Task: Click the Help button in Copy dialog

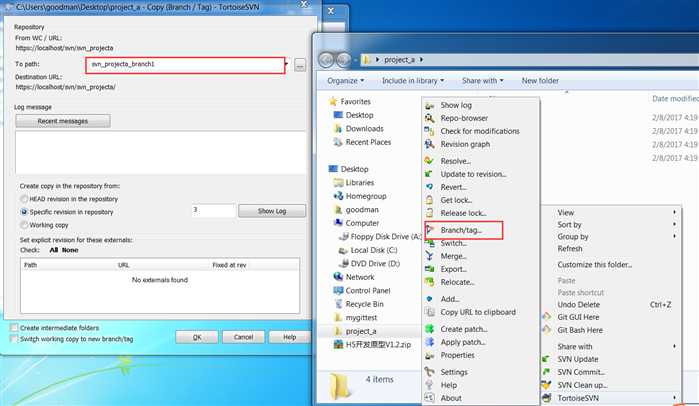Action: [x=289, y=337]
